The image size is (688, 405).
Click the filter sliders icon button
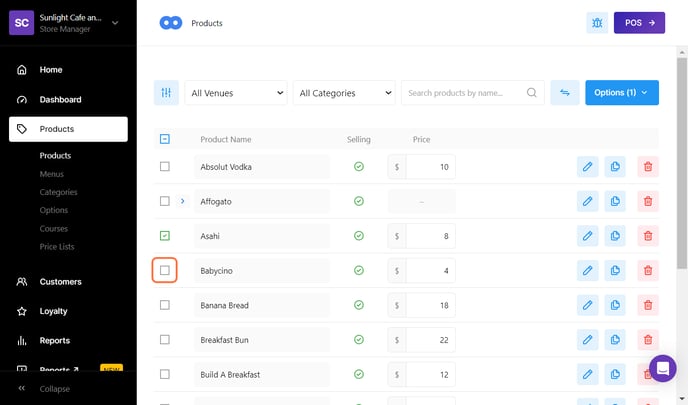point(166,93)
